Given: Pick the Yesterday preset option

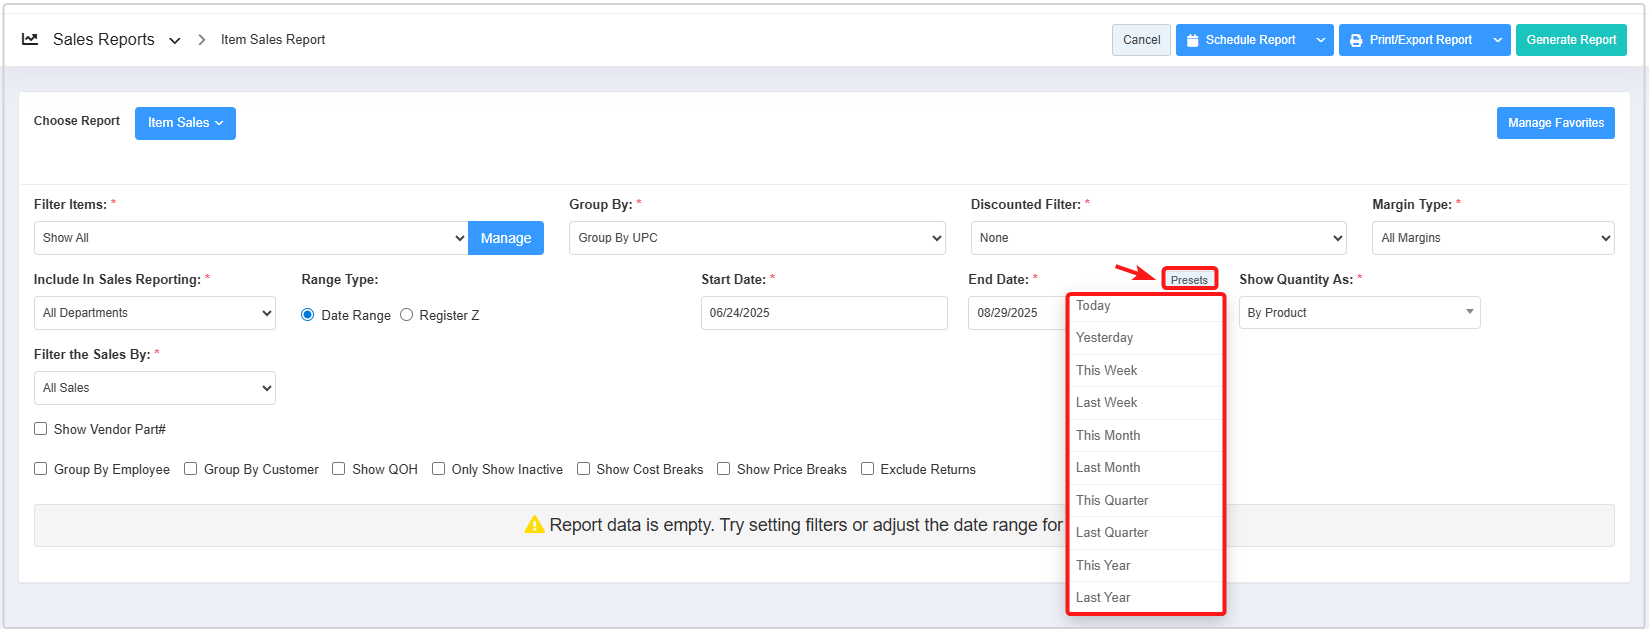Looking at the screenshot, I should point(1104,338).
